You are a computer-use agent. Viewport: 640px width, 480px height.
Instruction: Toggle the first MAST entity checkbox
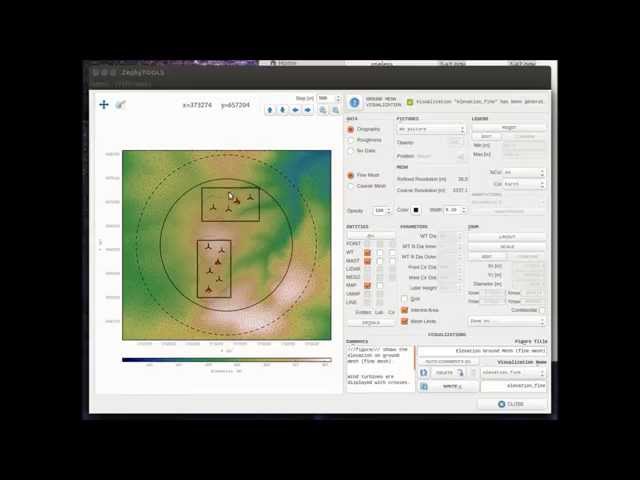coord(367,261)
